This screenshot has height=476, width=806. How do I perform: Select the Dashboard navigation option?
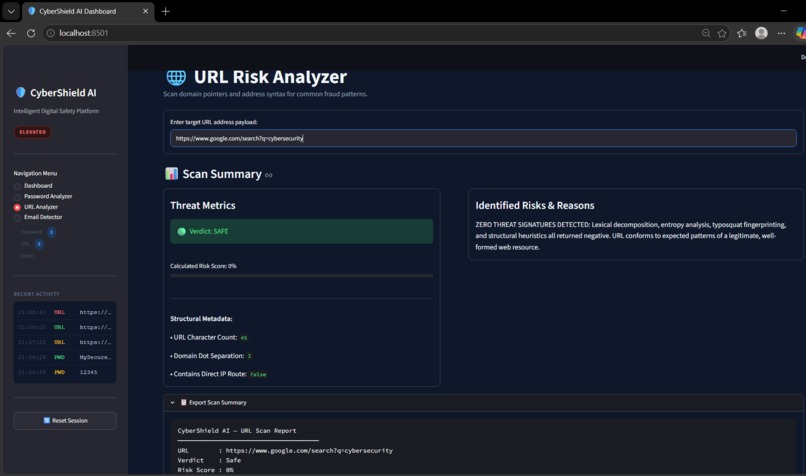pos(33,186)
